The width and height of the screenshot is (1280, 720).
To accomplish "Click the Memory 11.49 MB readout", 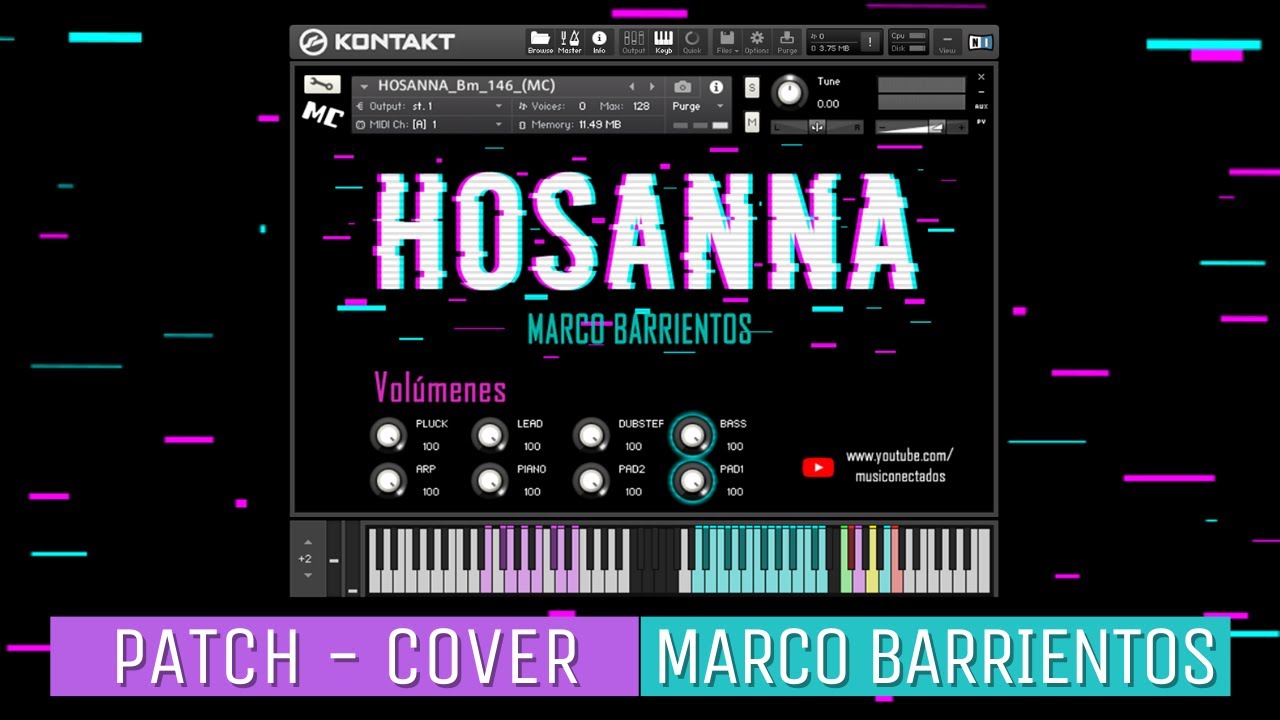I will 599,125.
